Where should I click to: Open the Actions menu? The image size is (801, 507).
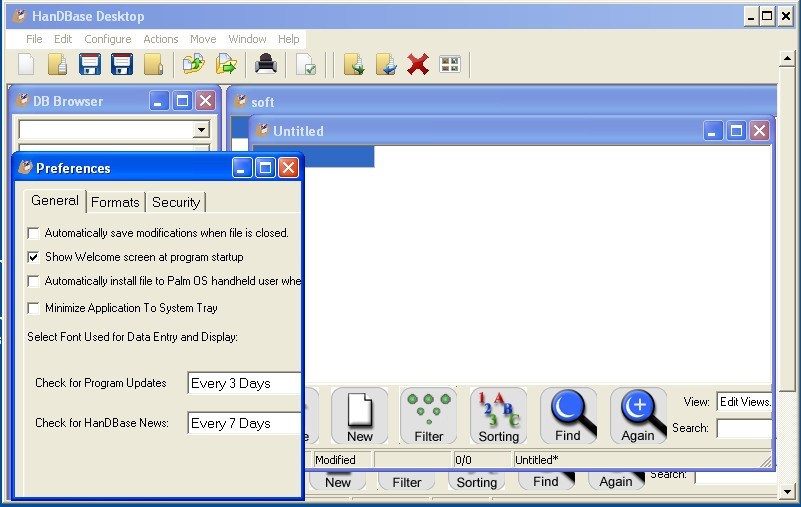(x=161, y=39)
